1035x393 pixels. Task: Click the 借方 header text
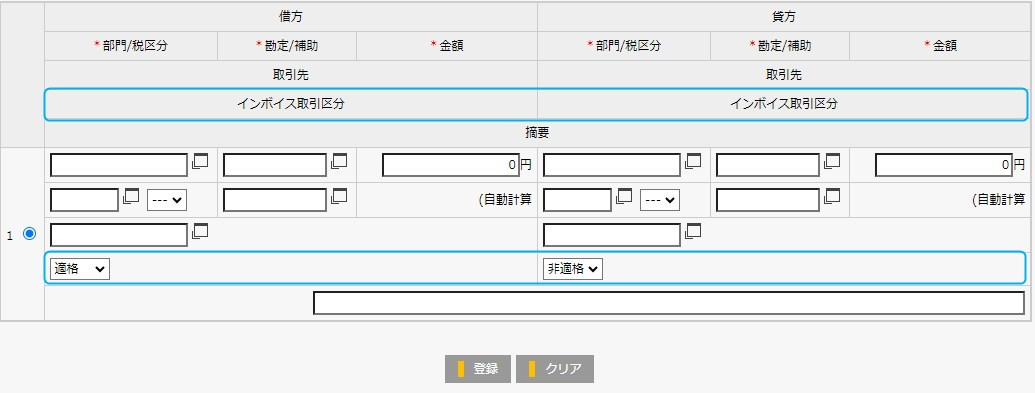click(291, 17)
